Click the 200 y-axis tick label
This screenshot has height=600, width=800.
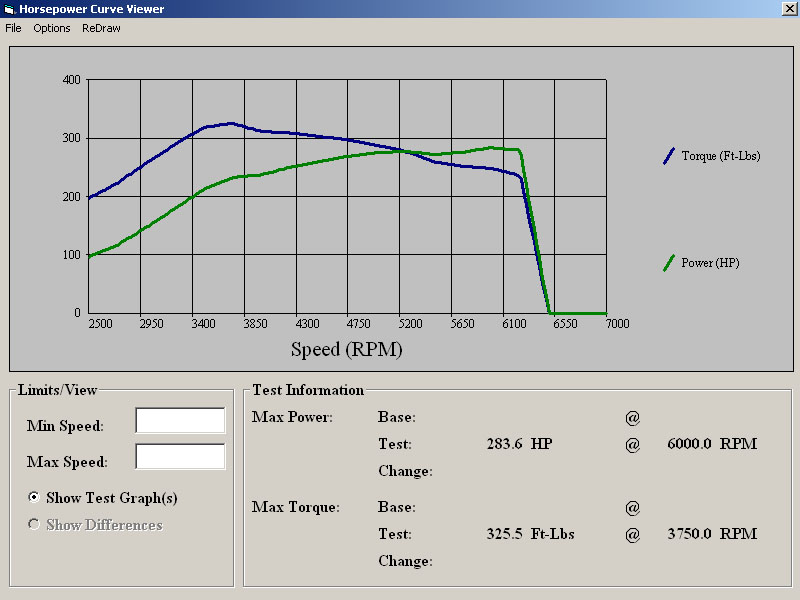[71, 197]
